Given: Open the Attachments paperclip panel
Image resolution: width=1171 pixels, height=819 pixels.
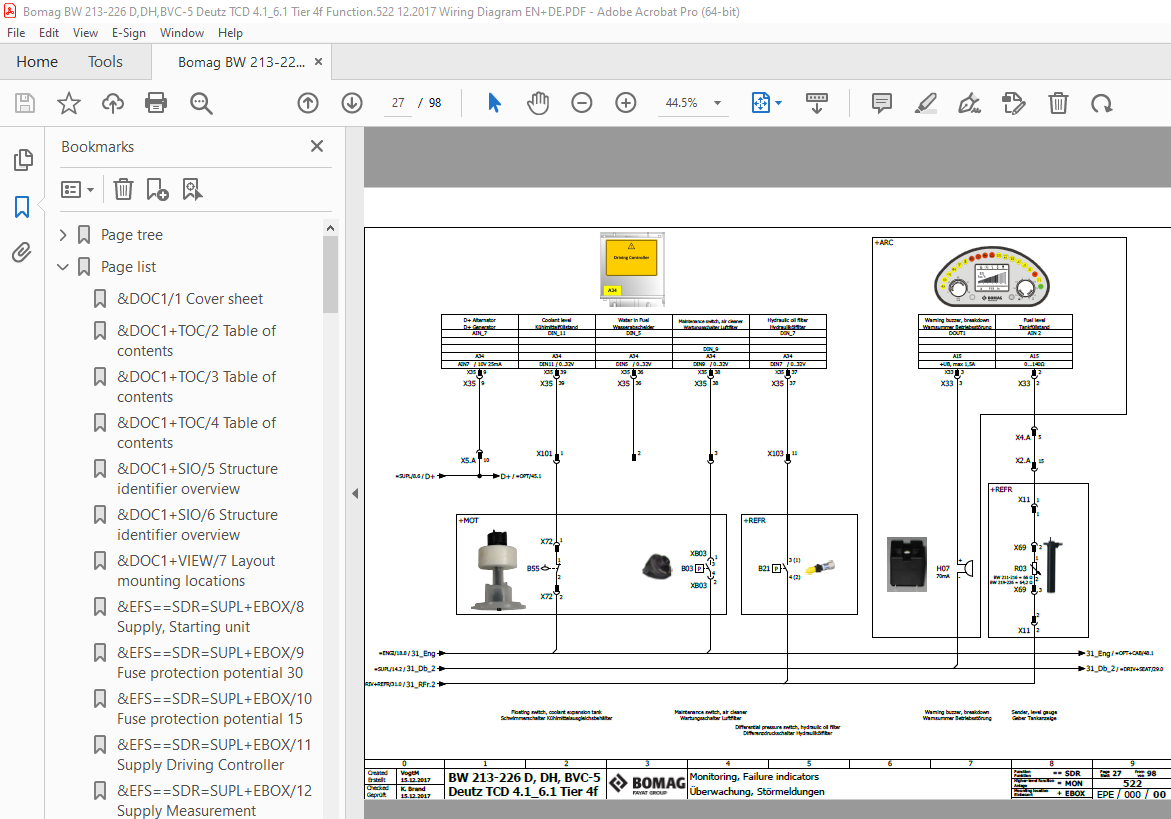Looking at the screenshot, I should pos(22,253).
